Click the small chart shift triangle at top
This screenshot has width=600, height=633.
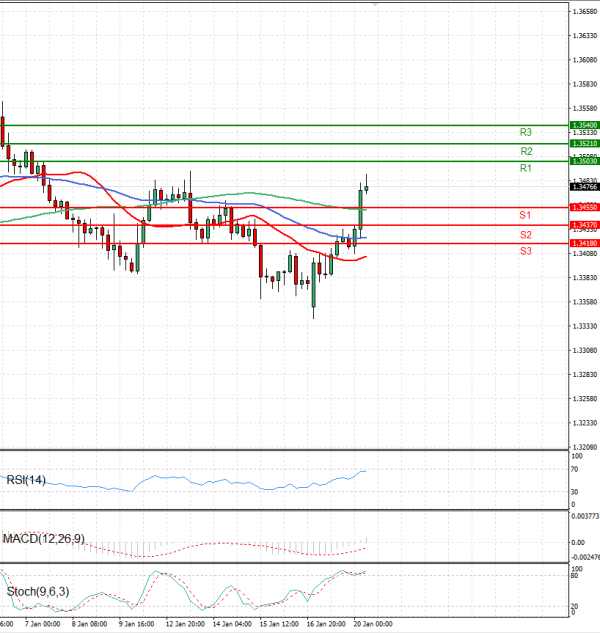pyautogui.click(x=375, y=4)
